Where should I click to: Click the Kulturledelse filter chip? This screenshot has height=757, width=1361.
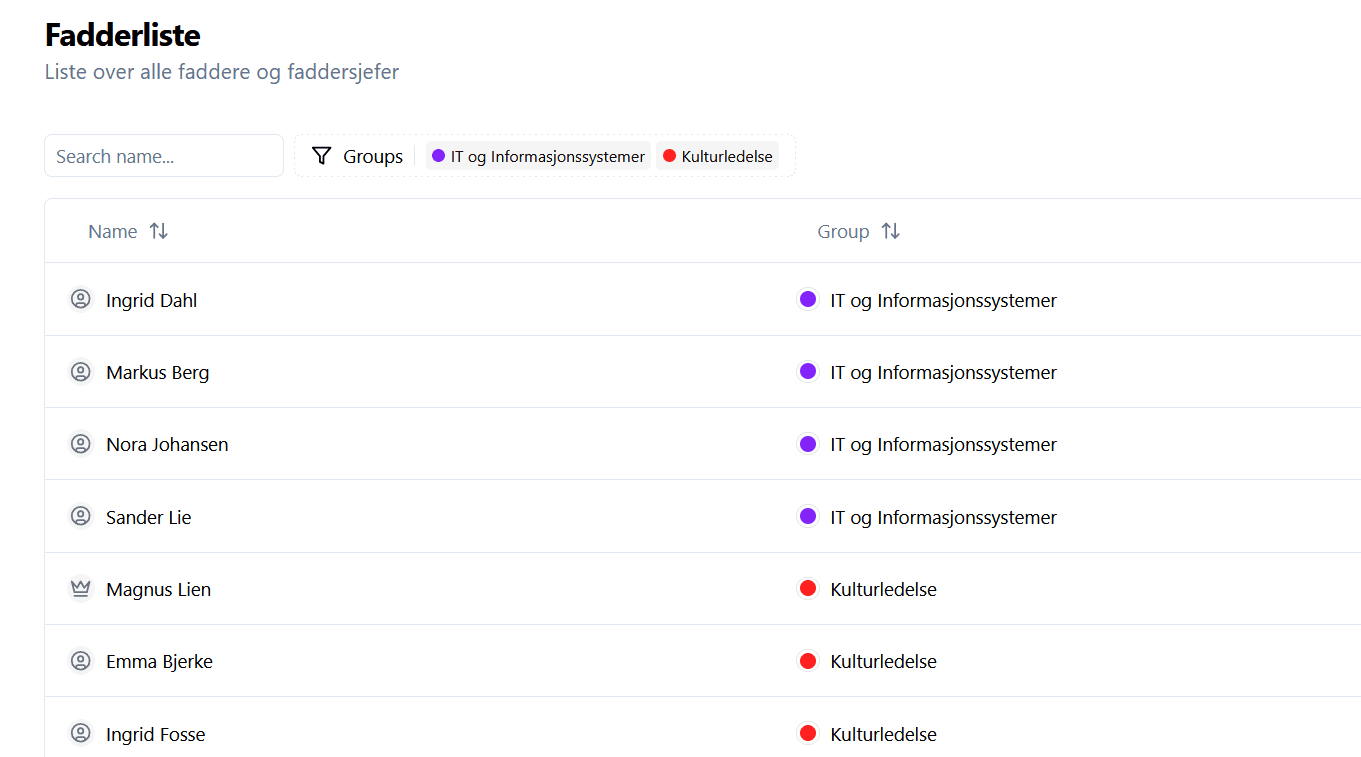[x=717, y=156]
